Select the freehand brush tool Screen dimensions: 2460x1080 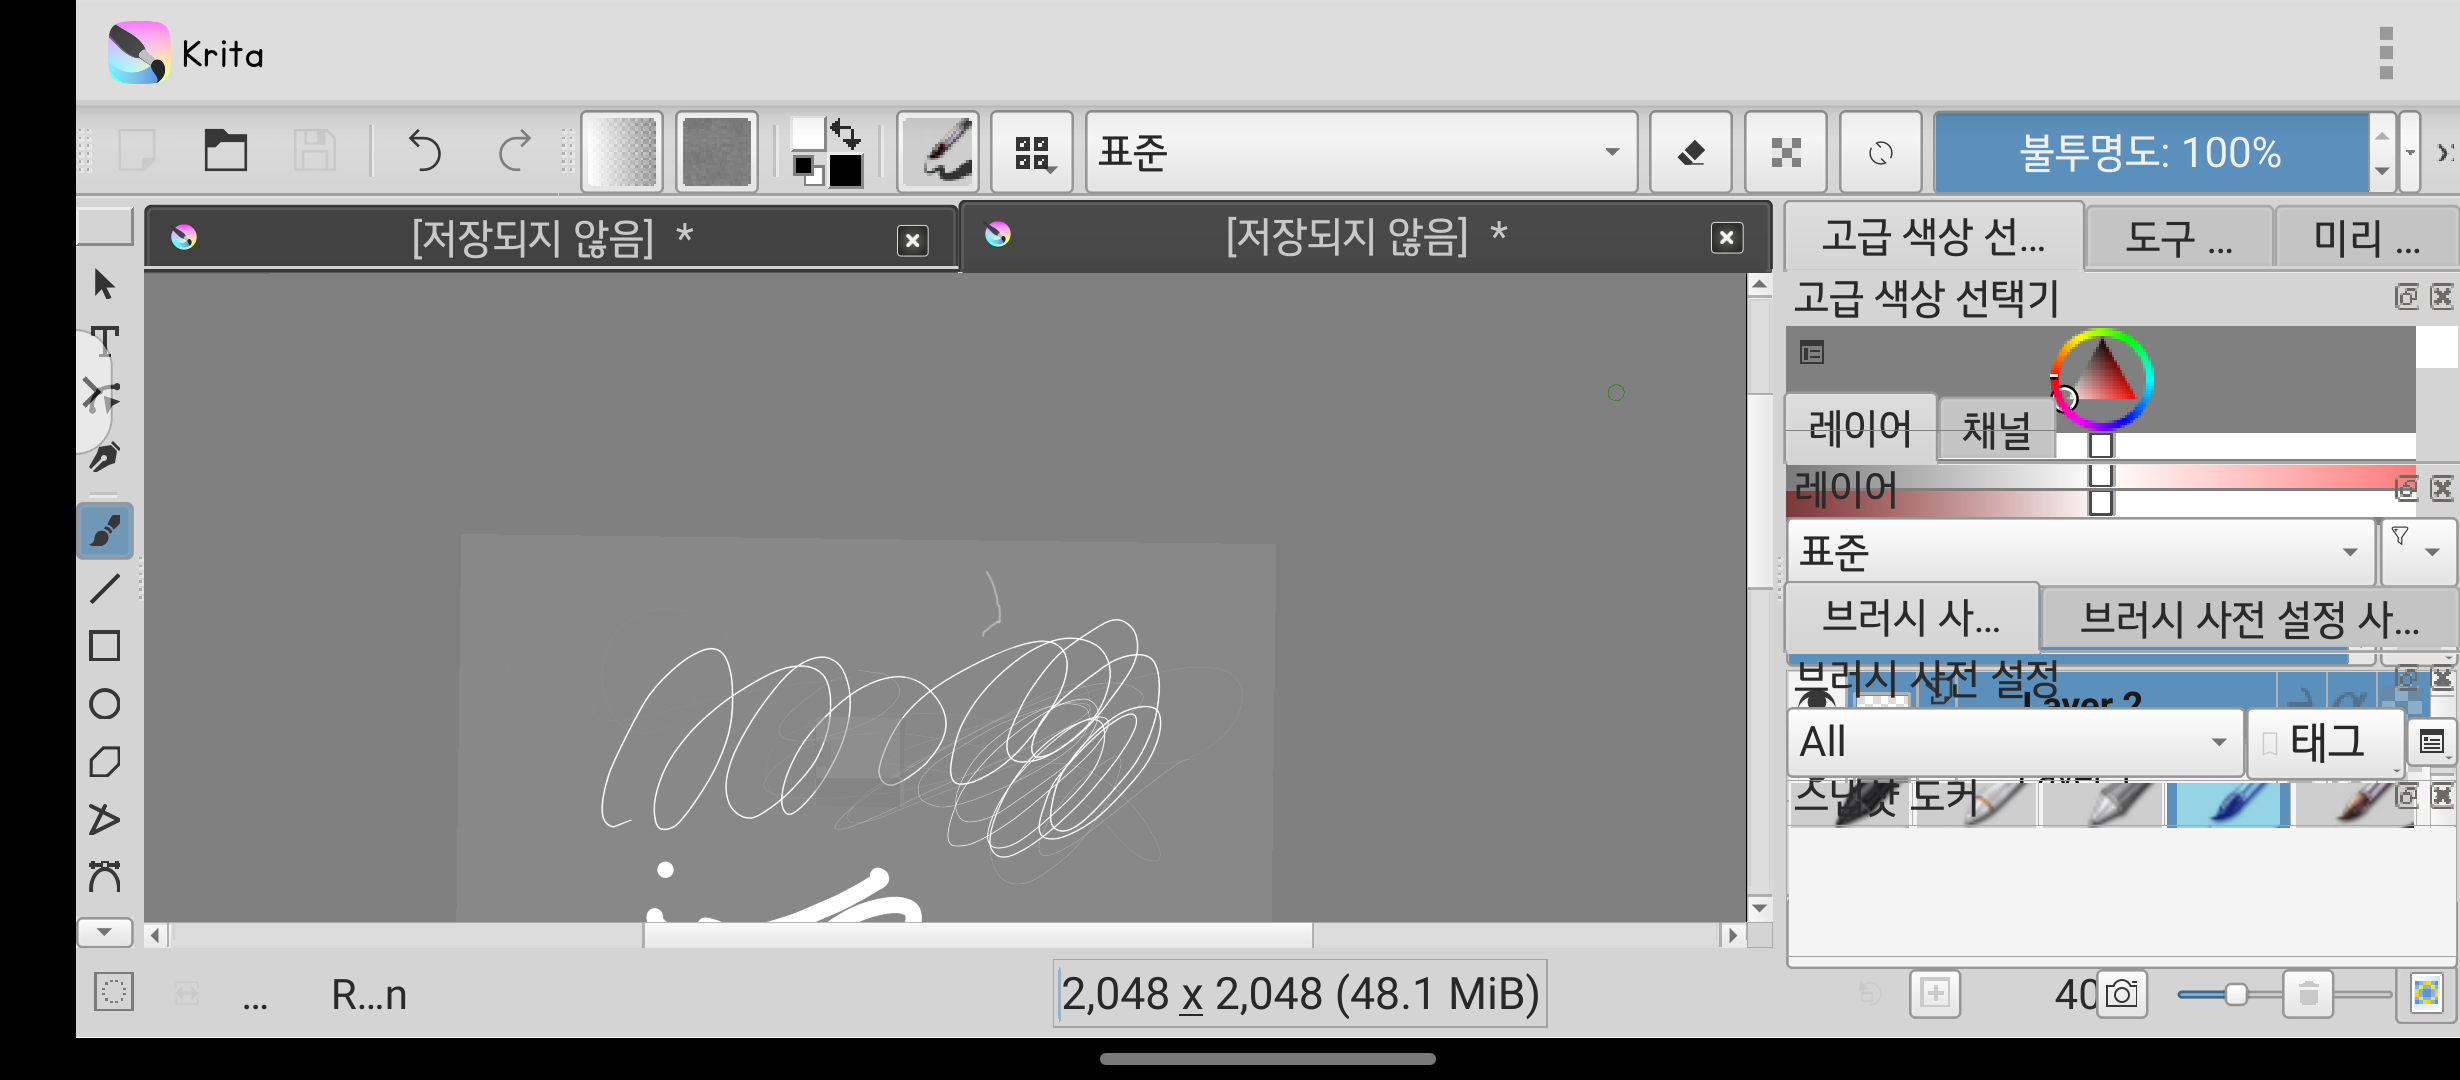(105, 530)
